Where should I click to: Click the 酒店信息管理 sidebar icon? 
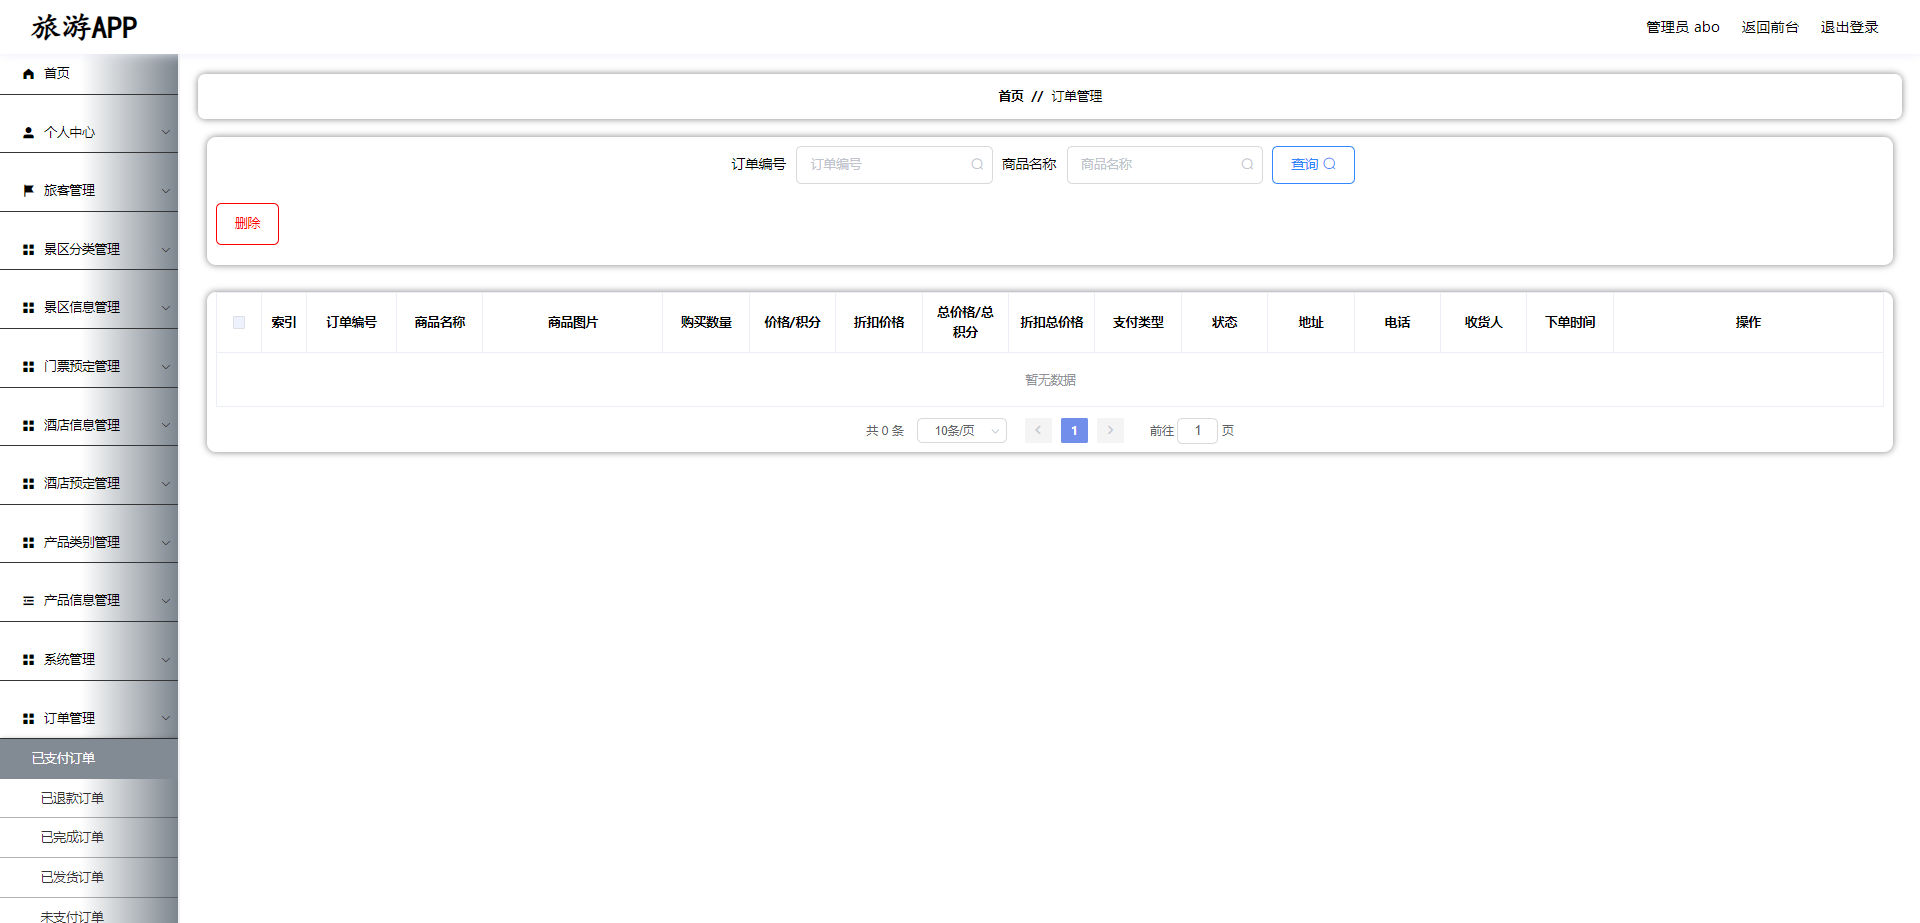point(27,424)
